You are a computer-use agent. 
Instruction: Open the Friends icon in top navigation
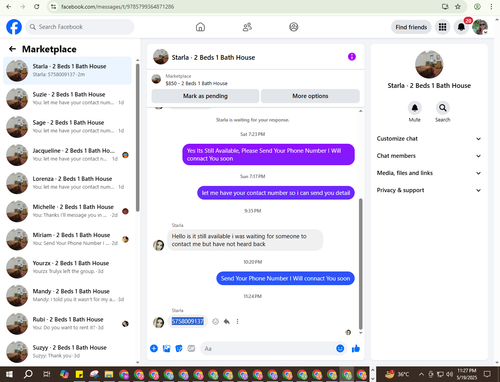[x=247, y=27]
